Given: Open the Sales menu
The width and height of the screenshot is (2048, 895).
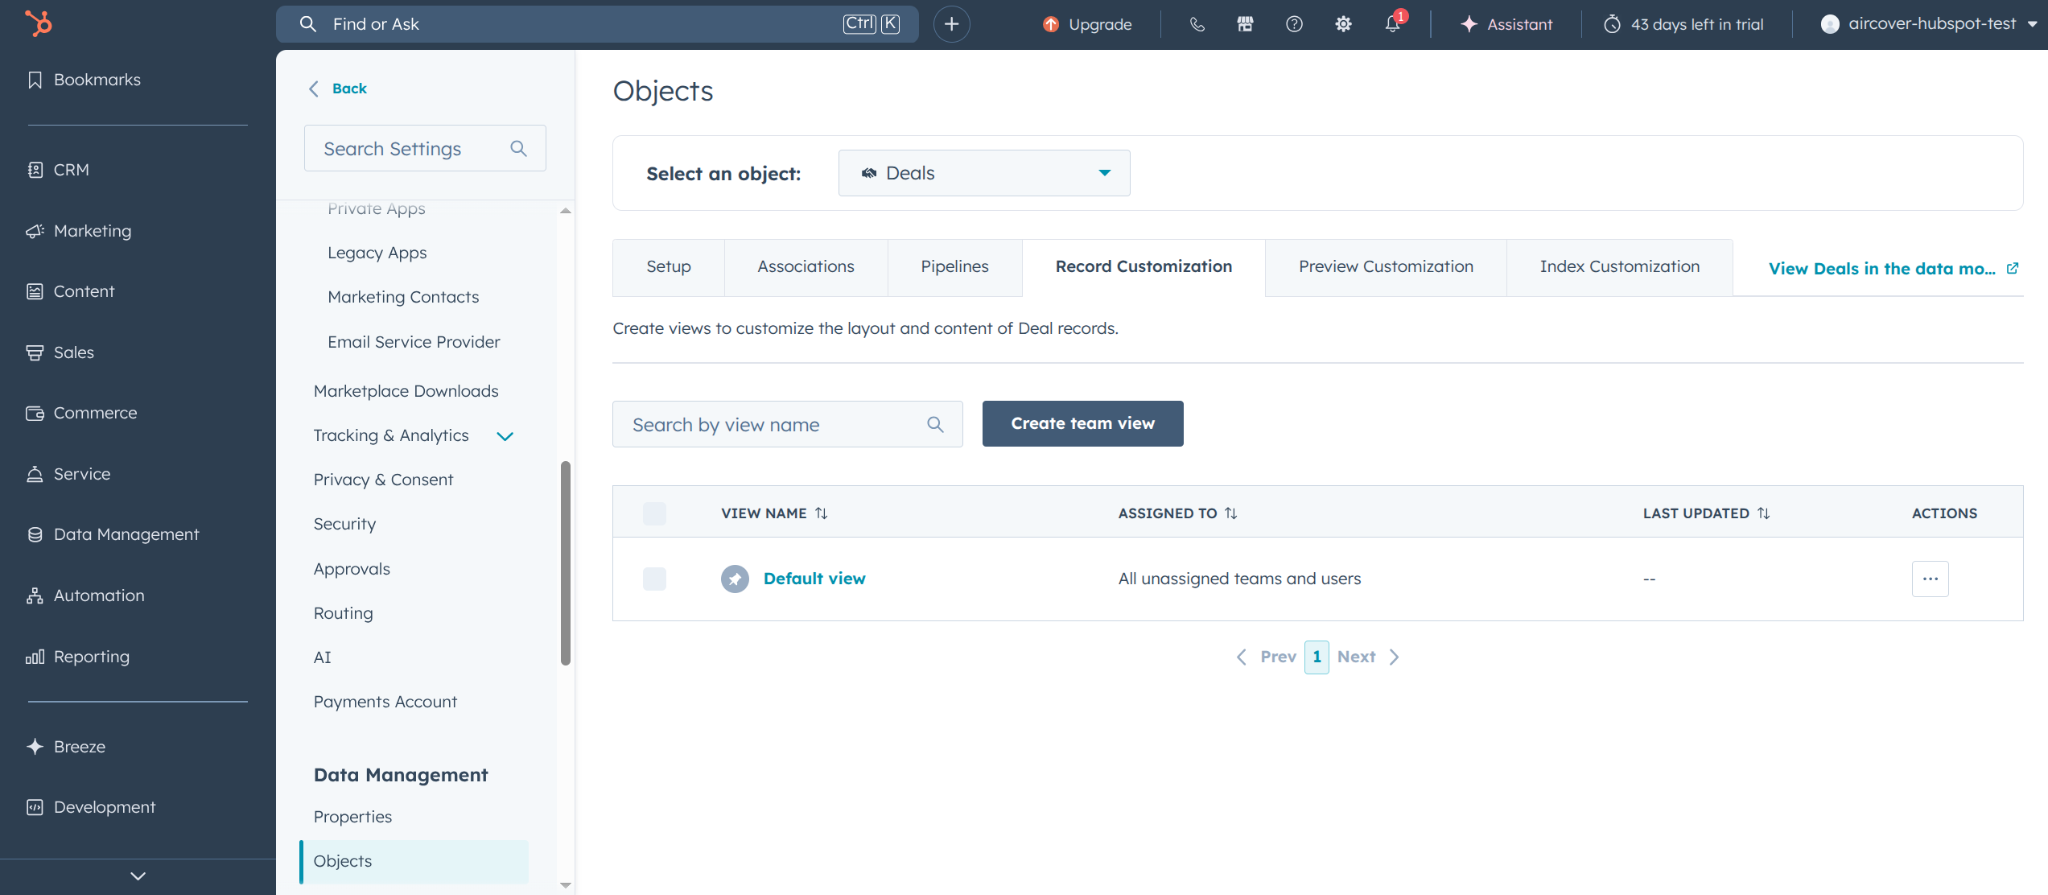Looking at the screenshot, I should 60,353.
